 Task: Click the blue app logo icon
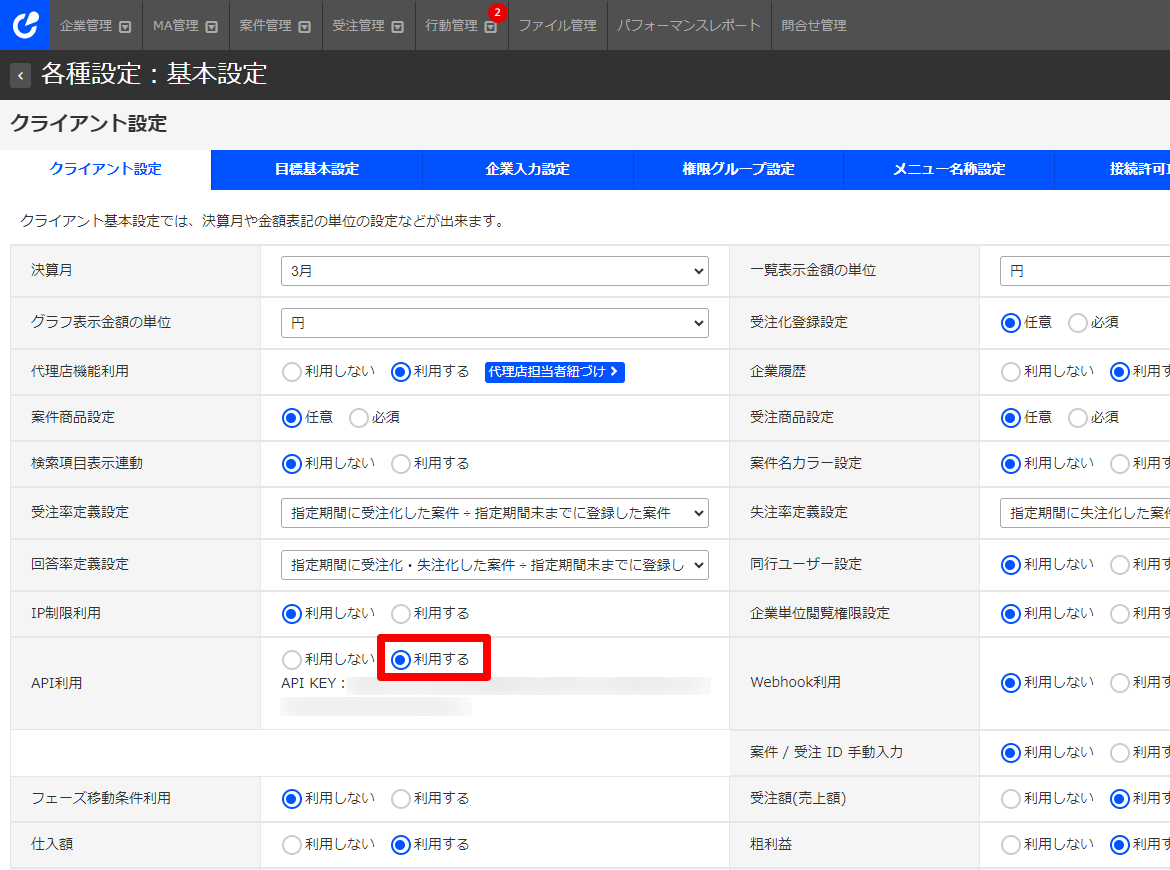[x=24, y=25]
